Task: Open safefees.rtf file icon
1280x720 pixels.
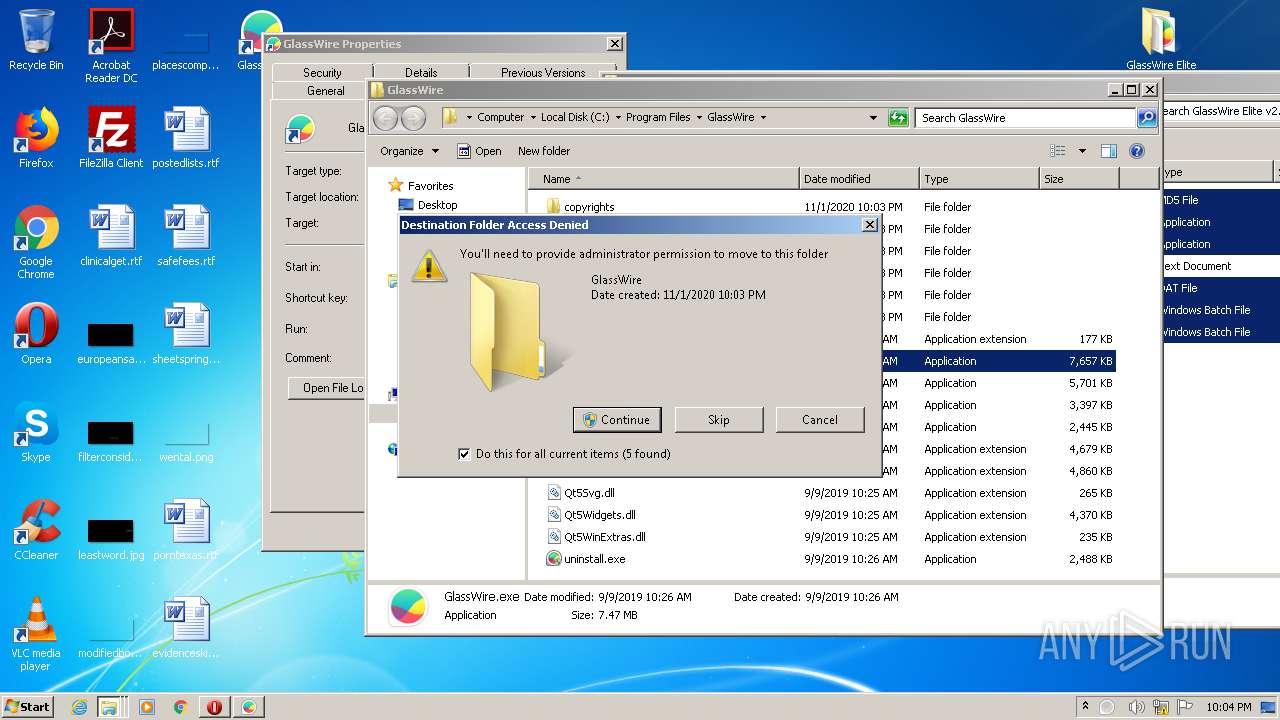Action: [186, 236]
